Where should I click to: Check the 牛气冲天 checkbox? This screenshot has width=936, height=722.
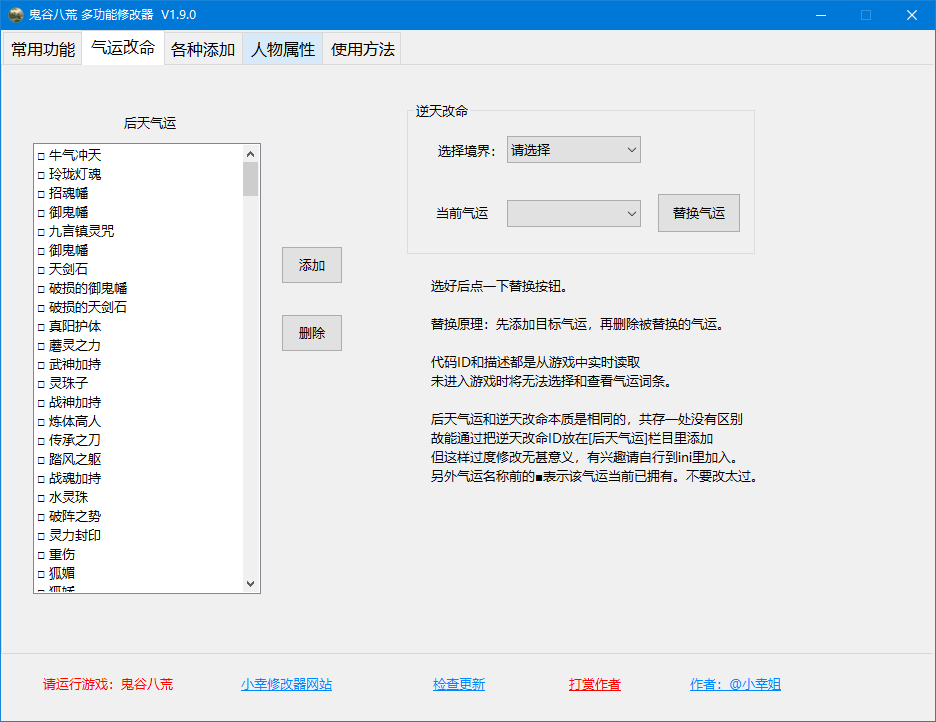[x=41, y=156]
